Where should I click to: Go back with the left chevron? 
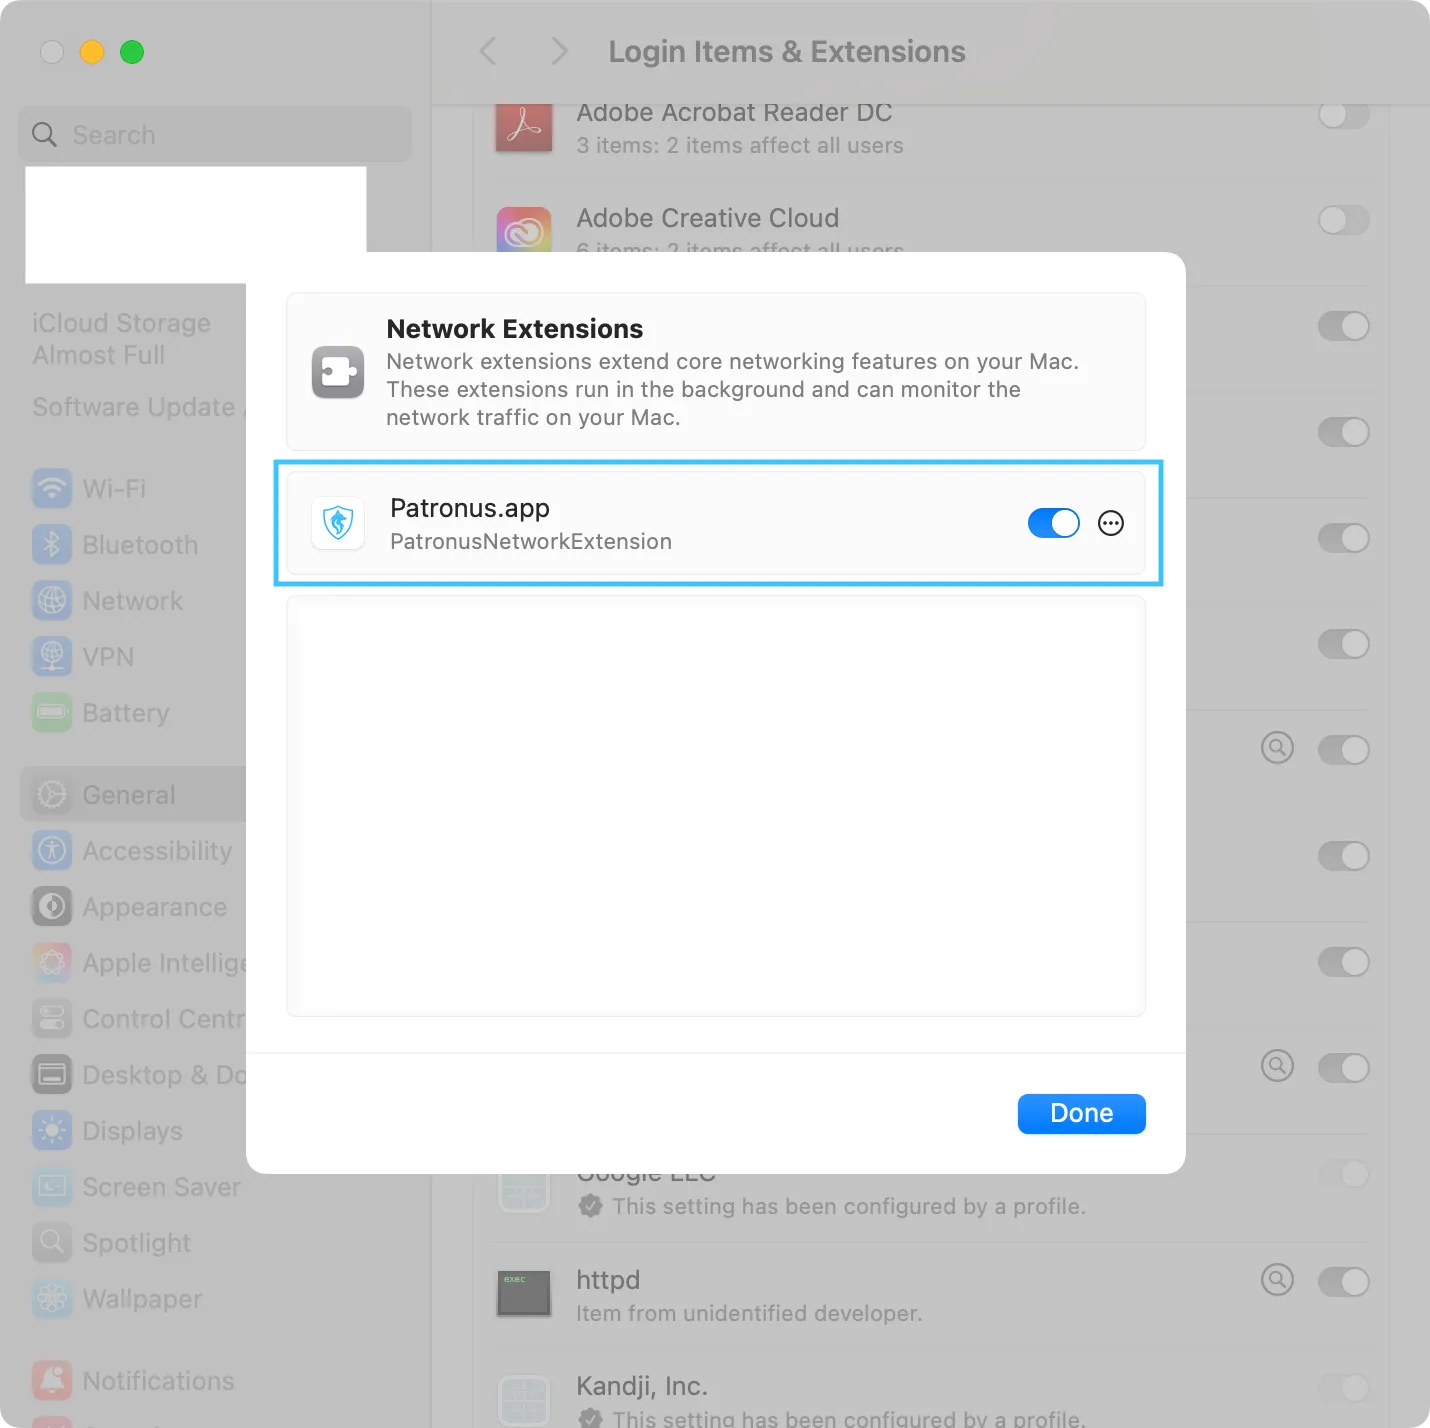pyautogui.click(x=488, y=52)
